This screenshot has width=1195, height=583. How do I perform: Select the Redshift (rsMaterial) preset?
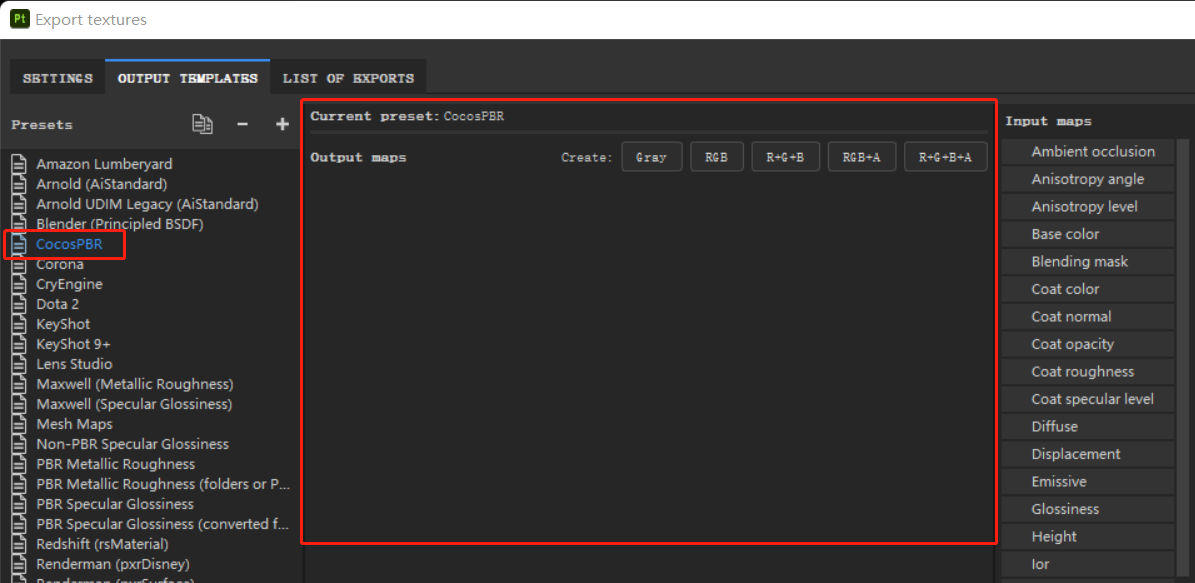click(x=102, y=545)
